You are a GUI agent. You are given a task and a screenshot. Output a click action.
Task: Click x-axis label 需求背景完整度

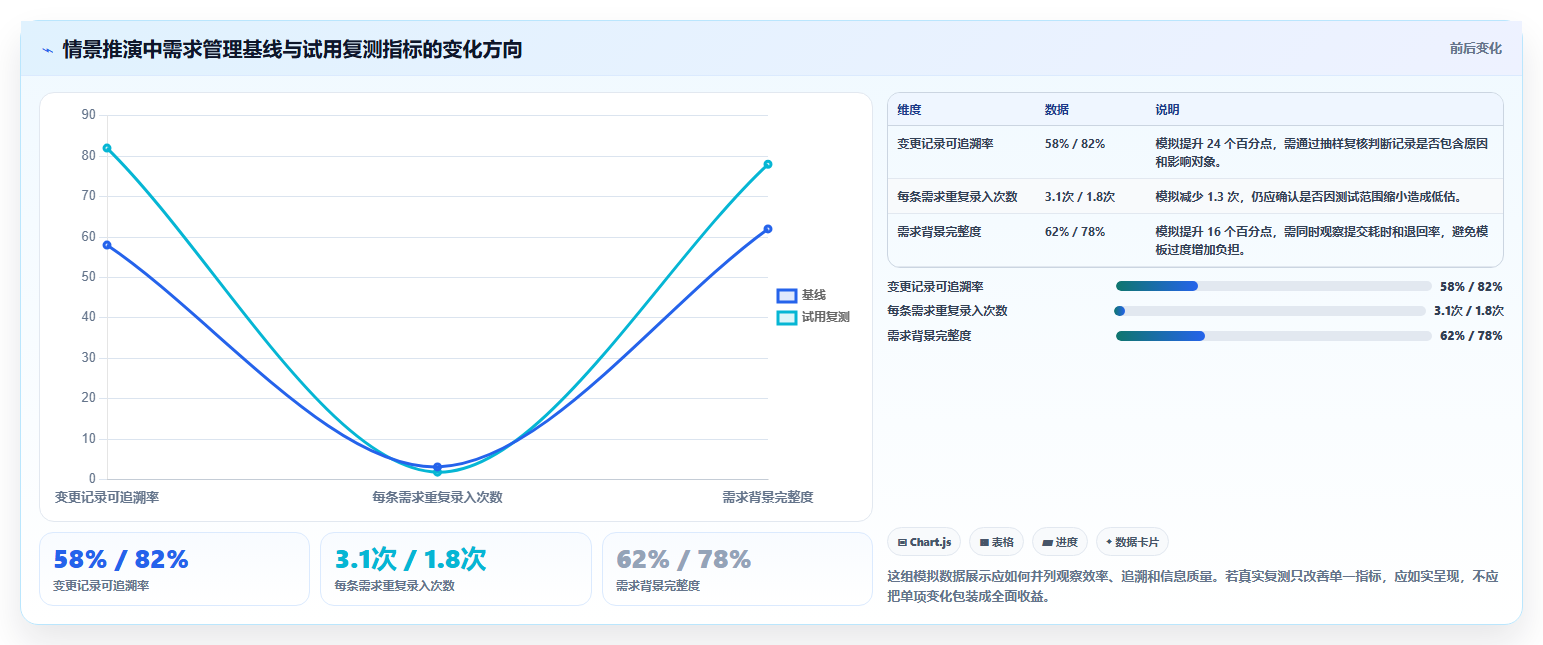point(768,497)
